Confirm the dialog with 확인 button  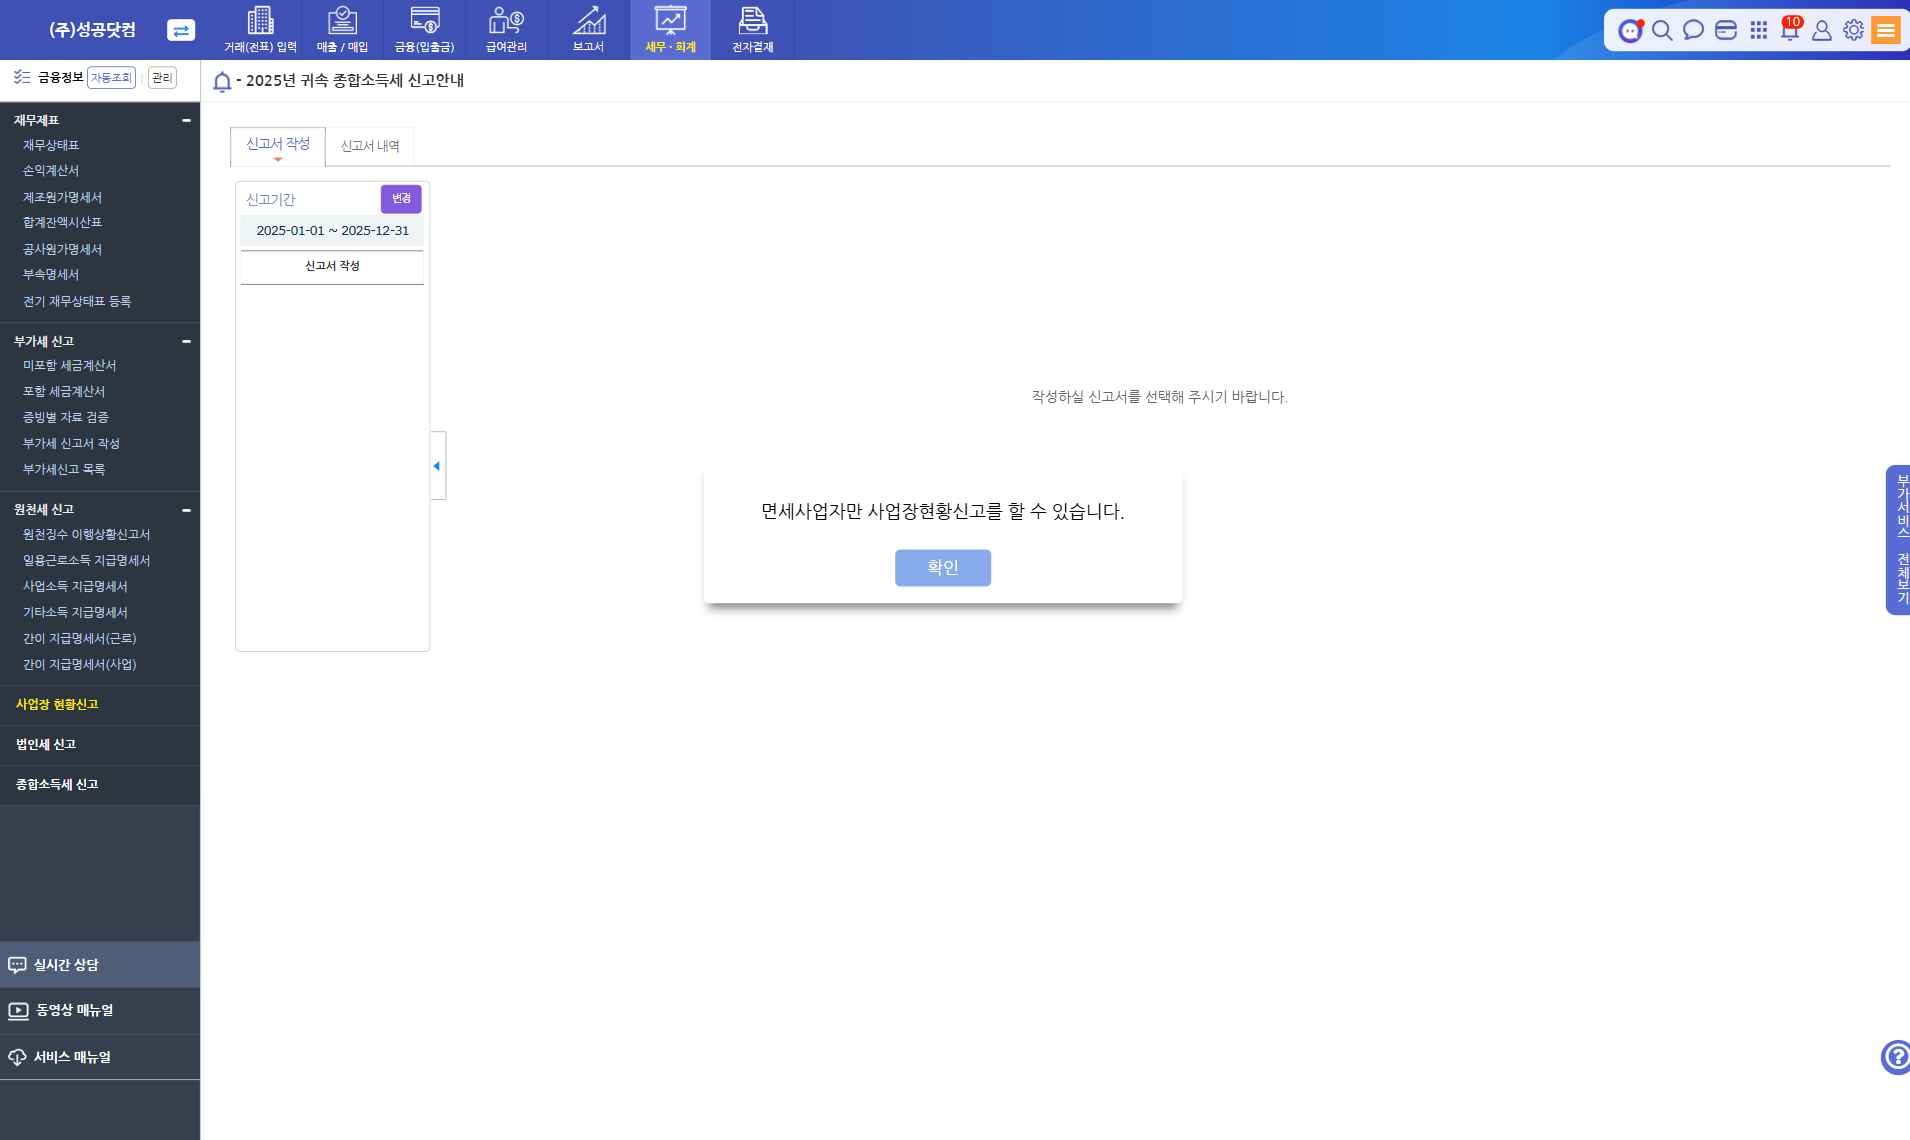[943, 568]
